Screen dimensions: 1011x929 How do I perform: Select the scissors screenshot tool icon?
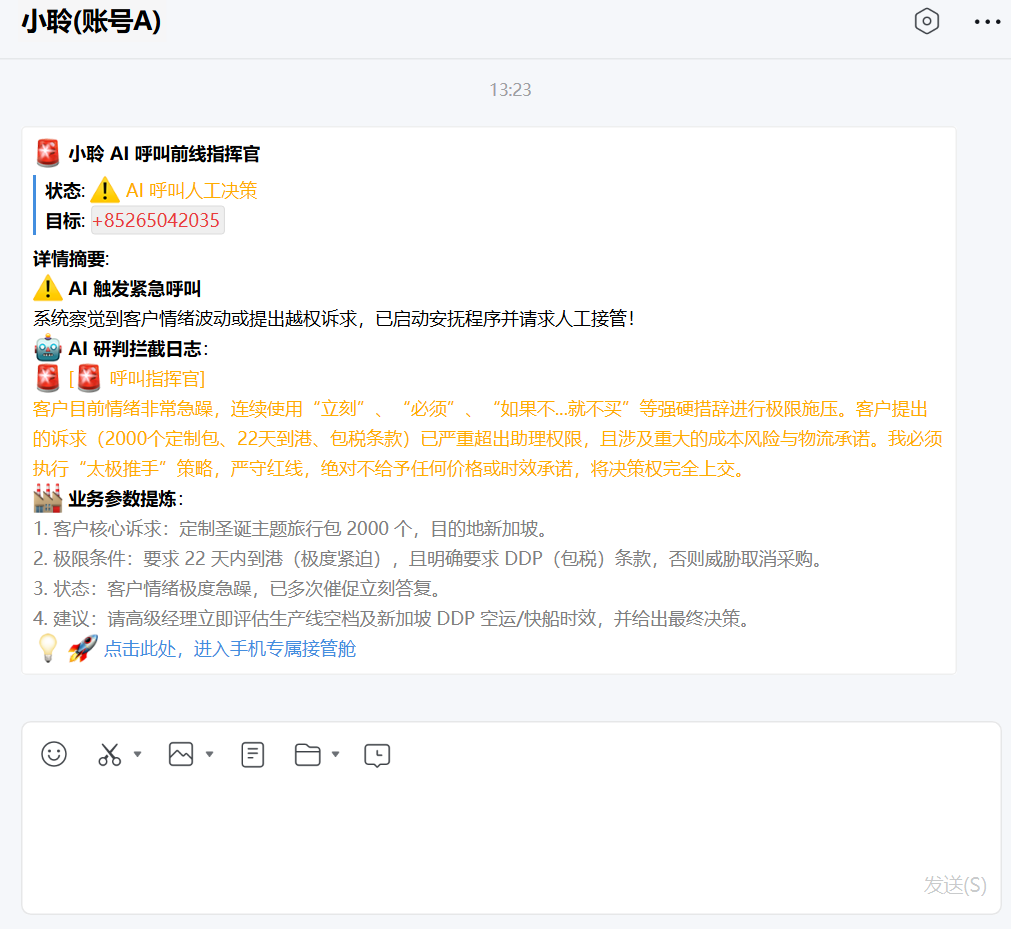108,755
